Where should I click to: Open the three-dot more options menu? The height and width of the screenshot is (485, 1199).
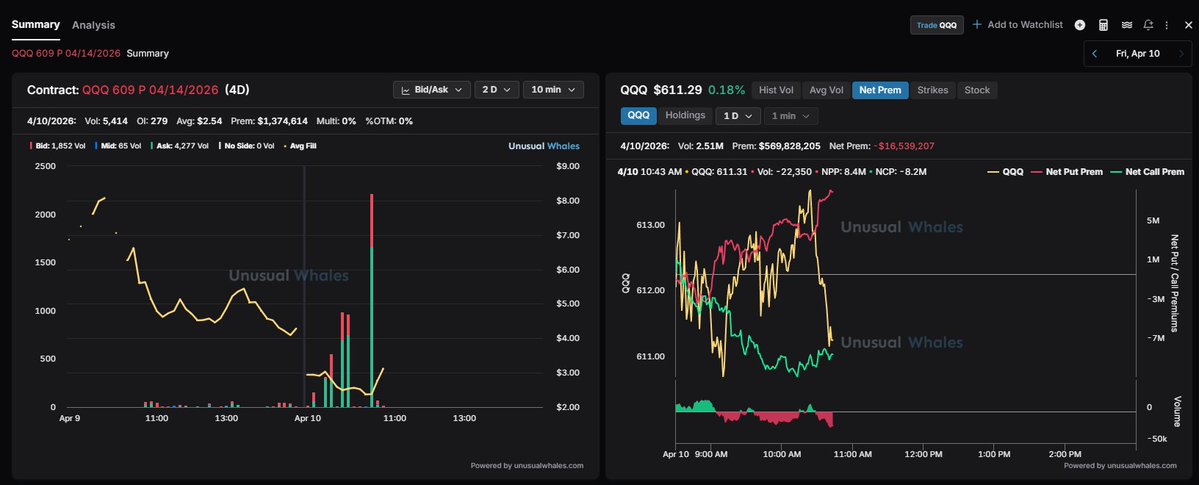1167,25
